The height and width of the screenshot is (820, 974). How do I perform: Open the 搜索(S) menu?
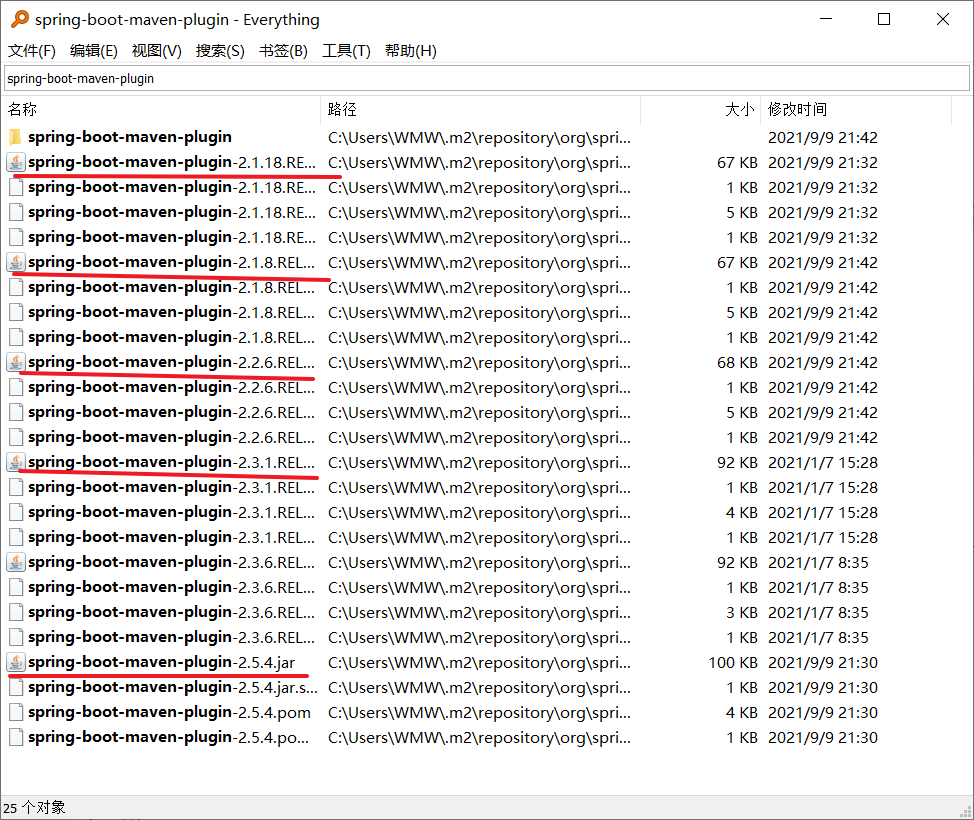[x=220, y=51]
